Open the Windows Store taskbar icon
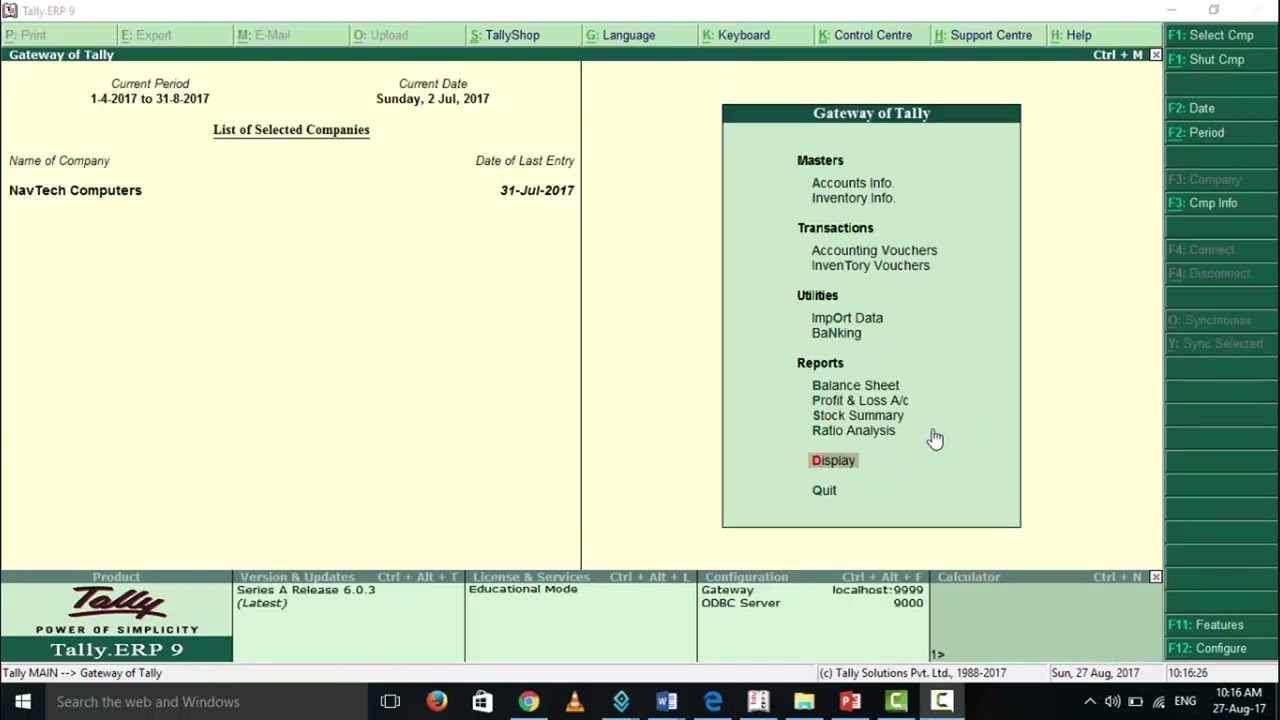The image size is (1280, 720). (x=482, y=702)
